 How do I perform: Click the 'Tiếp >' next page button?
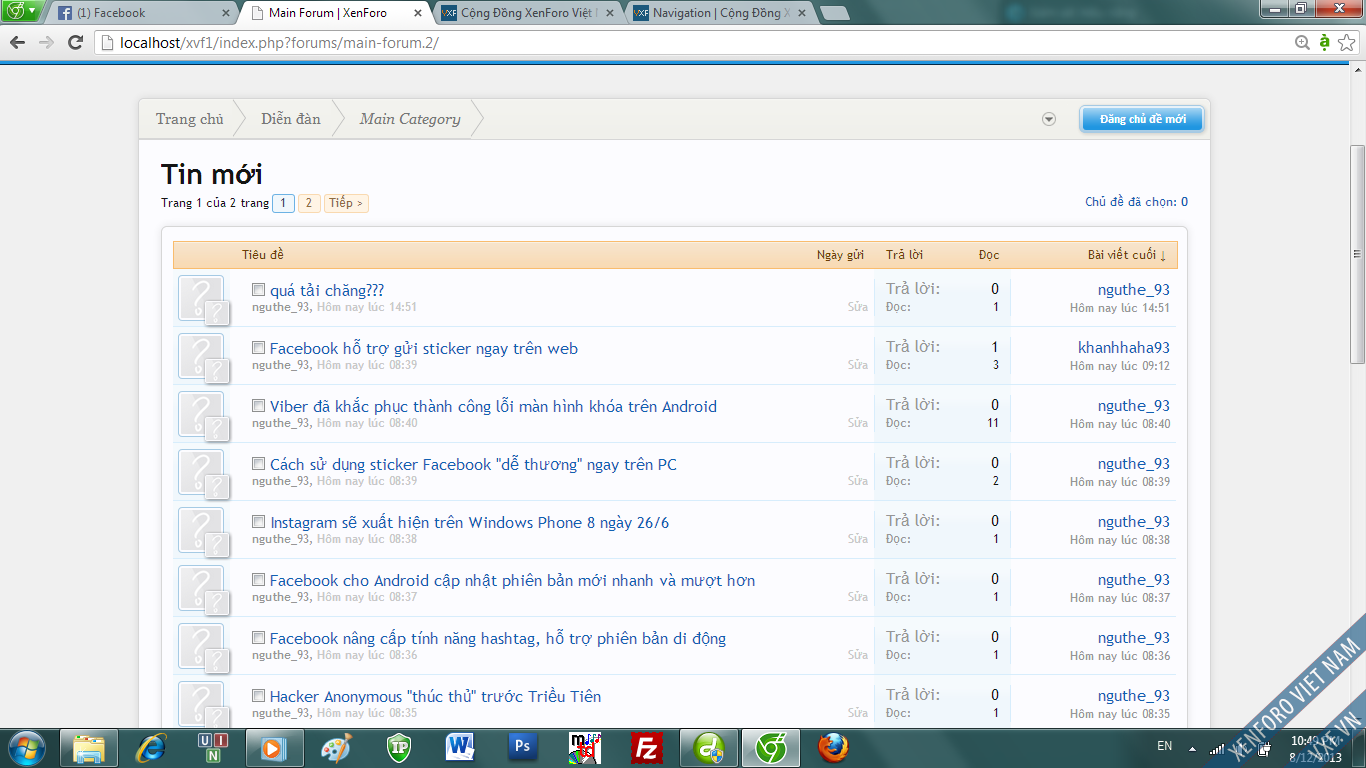click(x=346, y=203)
